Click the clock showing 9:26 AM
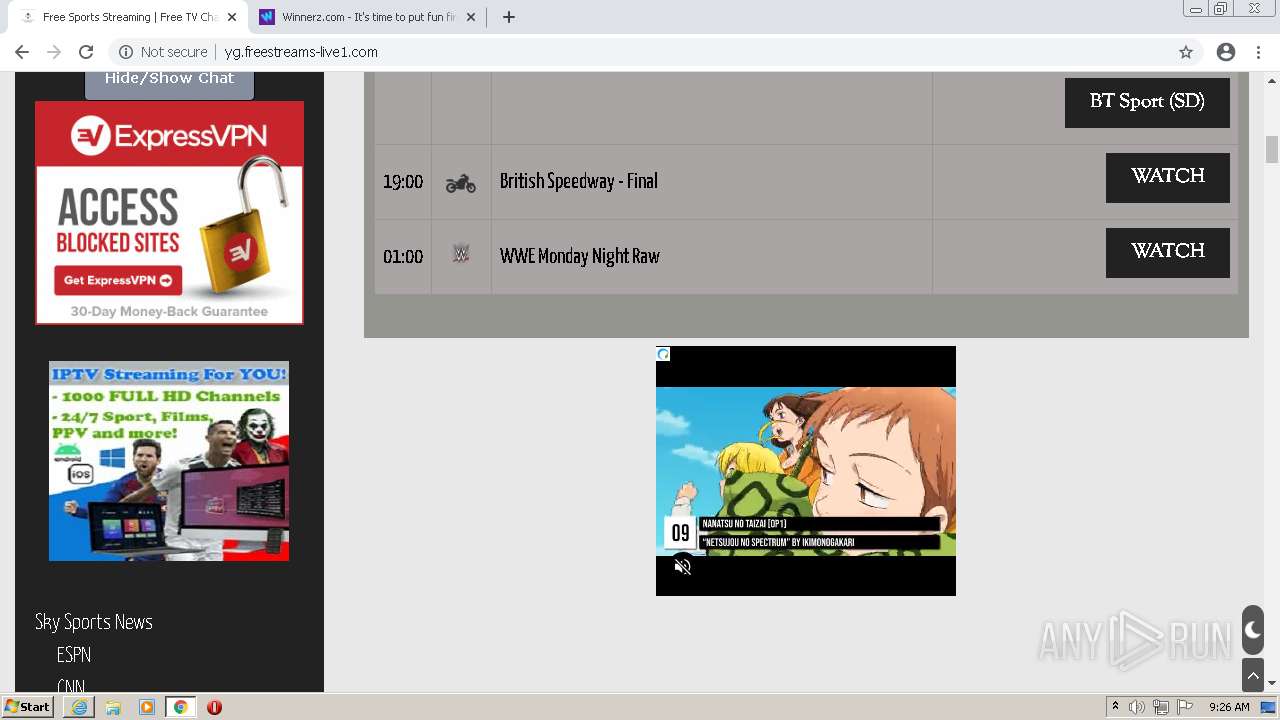The height and width of the screenshot is (720, 1280). pyautogui.click(x=1229, y=707)
